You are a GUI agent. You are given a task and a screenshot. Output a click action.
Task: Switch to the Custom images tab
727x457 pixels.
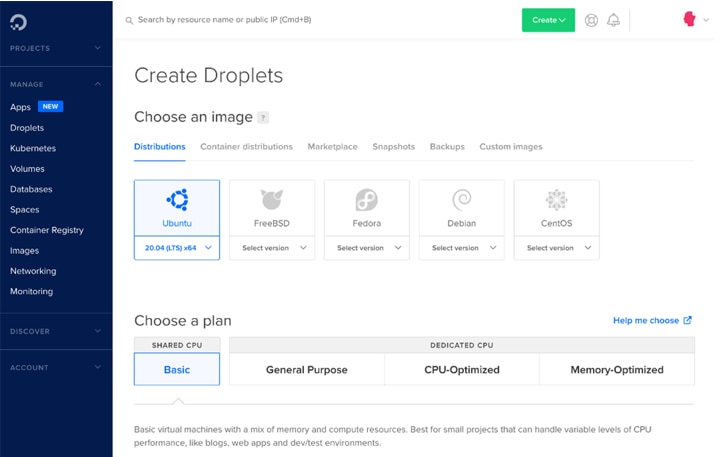click(511, 147)
